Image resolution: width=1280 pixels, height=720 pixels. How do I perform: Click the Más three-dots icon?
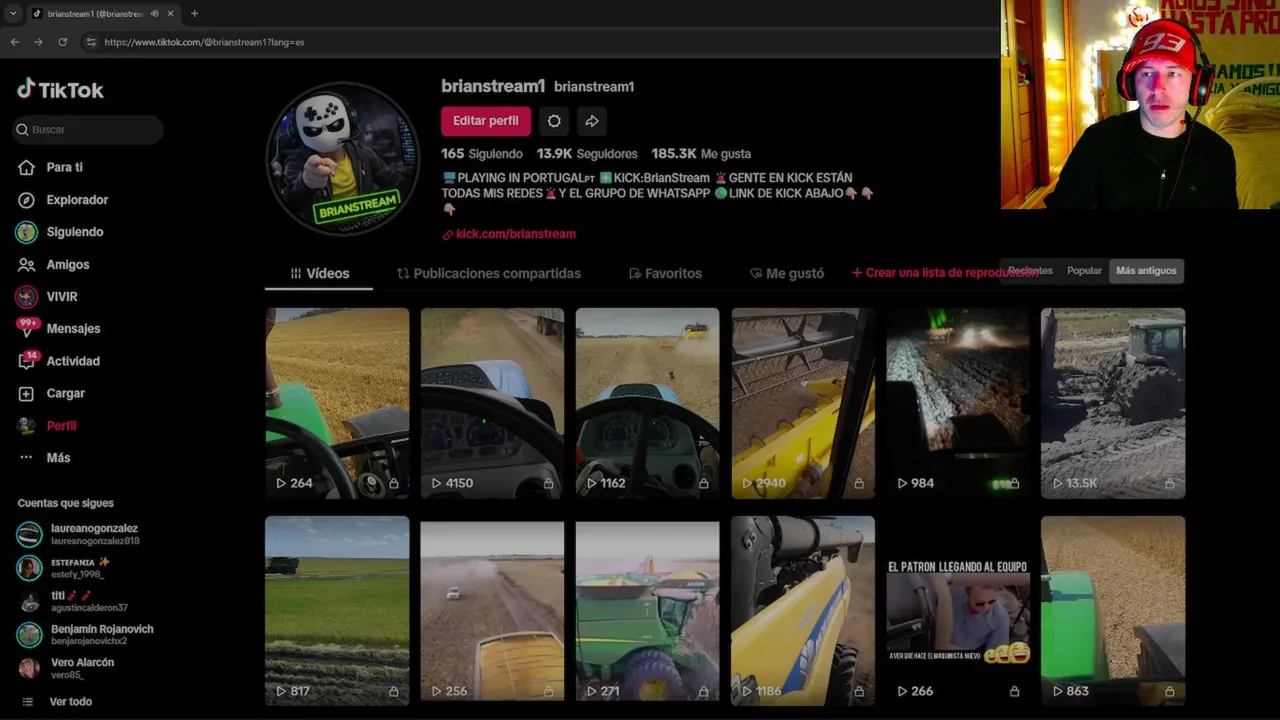coord(27,458)
